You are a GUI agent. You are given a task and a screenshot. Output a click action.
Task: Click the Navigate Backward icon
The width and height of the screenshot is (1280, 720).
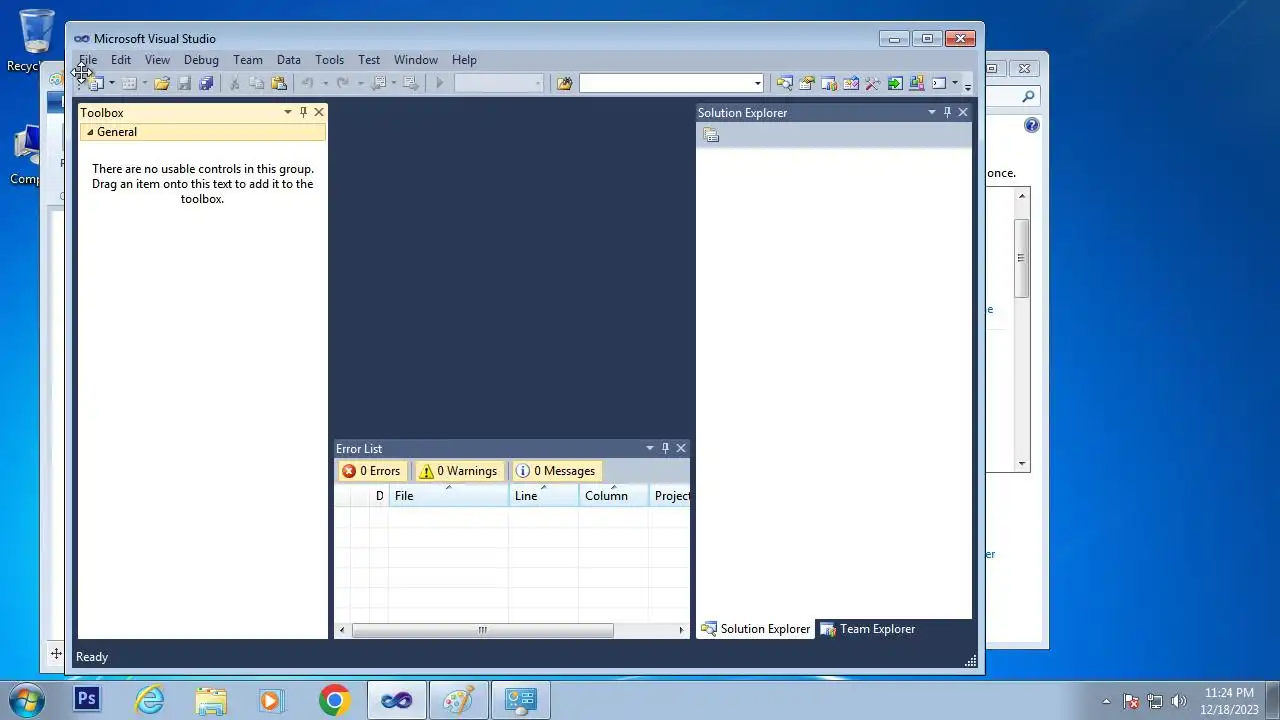coord(379,84)
